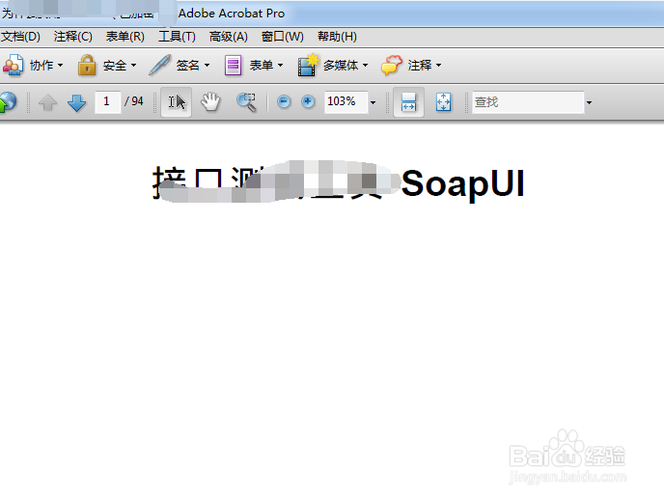Expand the 多媒体 dropdown arrow
This screenshot has width=664, height=500.
(365, 65)
